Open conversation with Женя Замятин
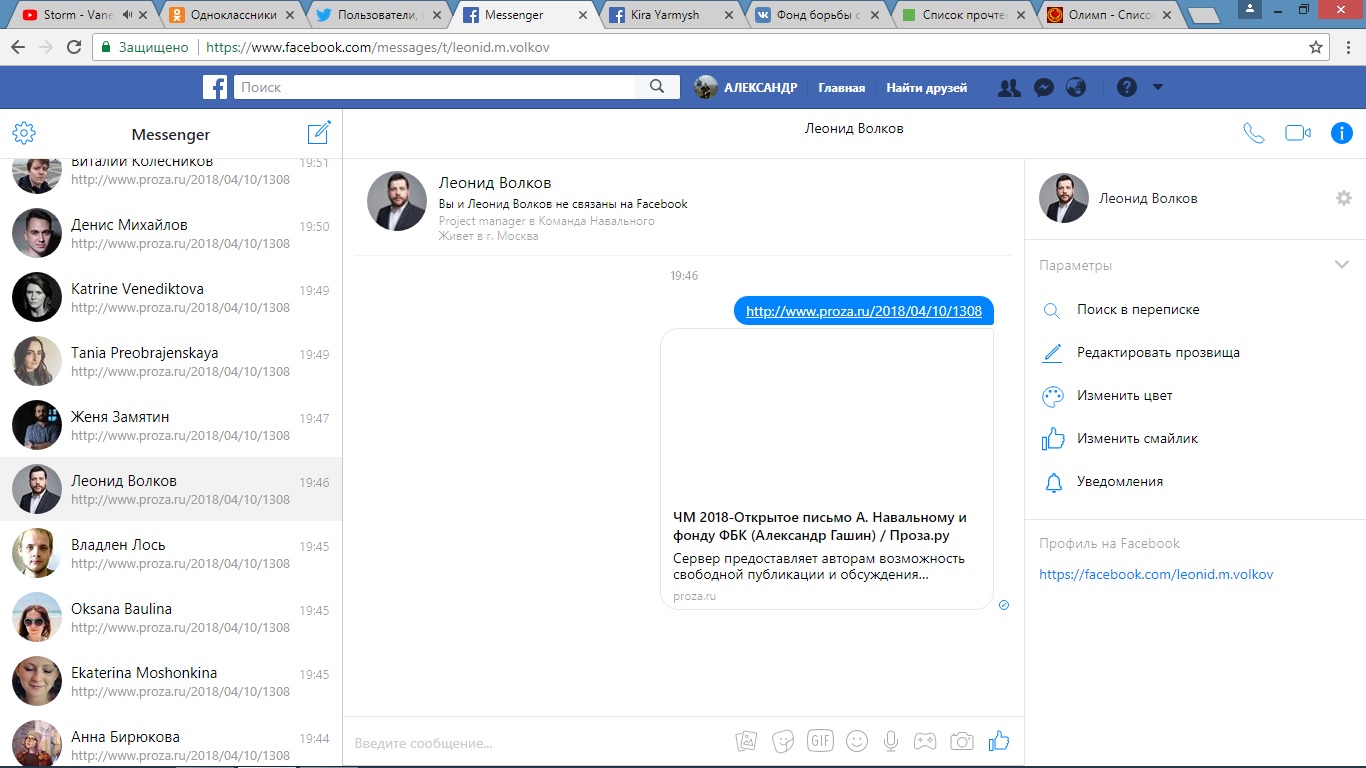The image size is (1366, 768). click(x=171, y=425)
